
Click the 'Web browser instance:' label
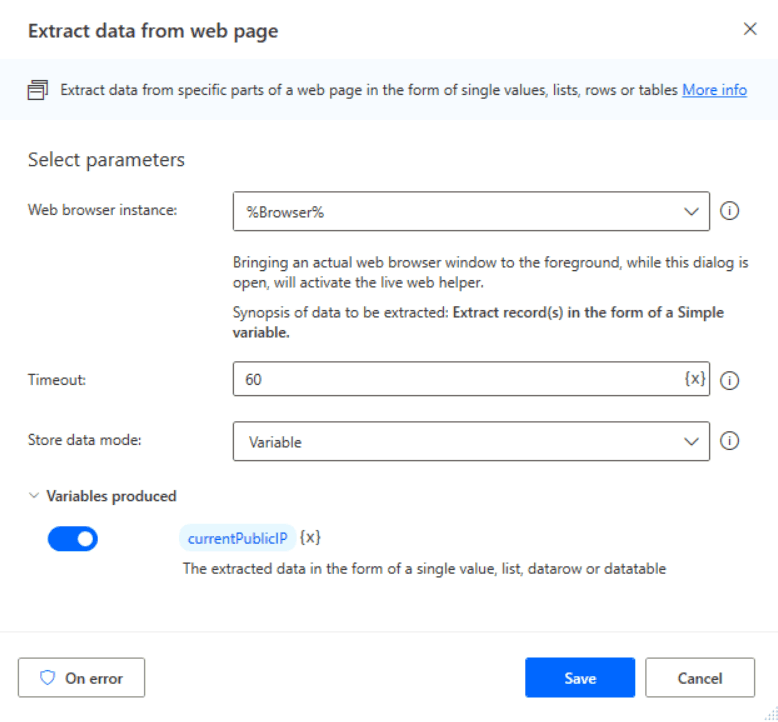point(102,210)
